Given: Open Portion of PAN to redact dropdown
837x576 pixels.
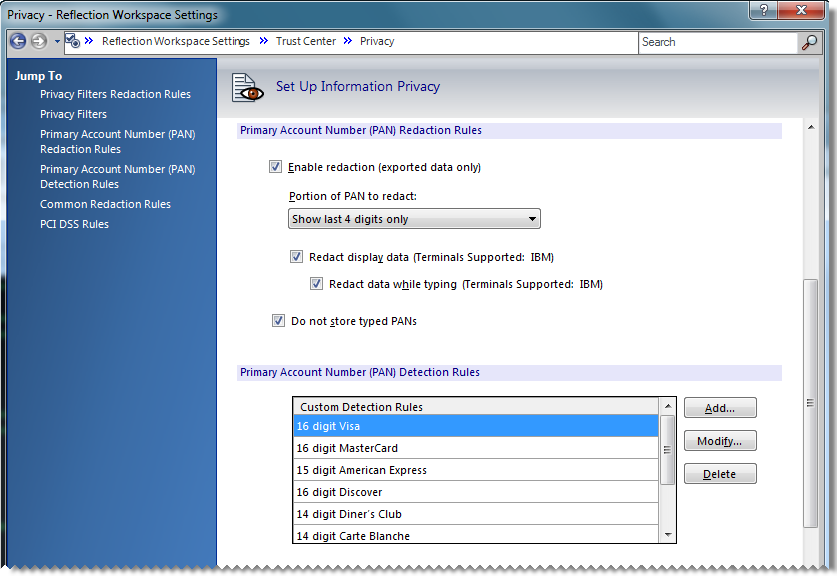Looking at the screenshot, I should (414, 219).
